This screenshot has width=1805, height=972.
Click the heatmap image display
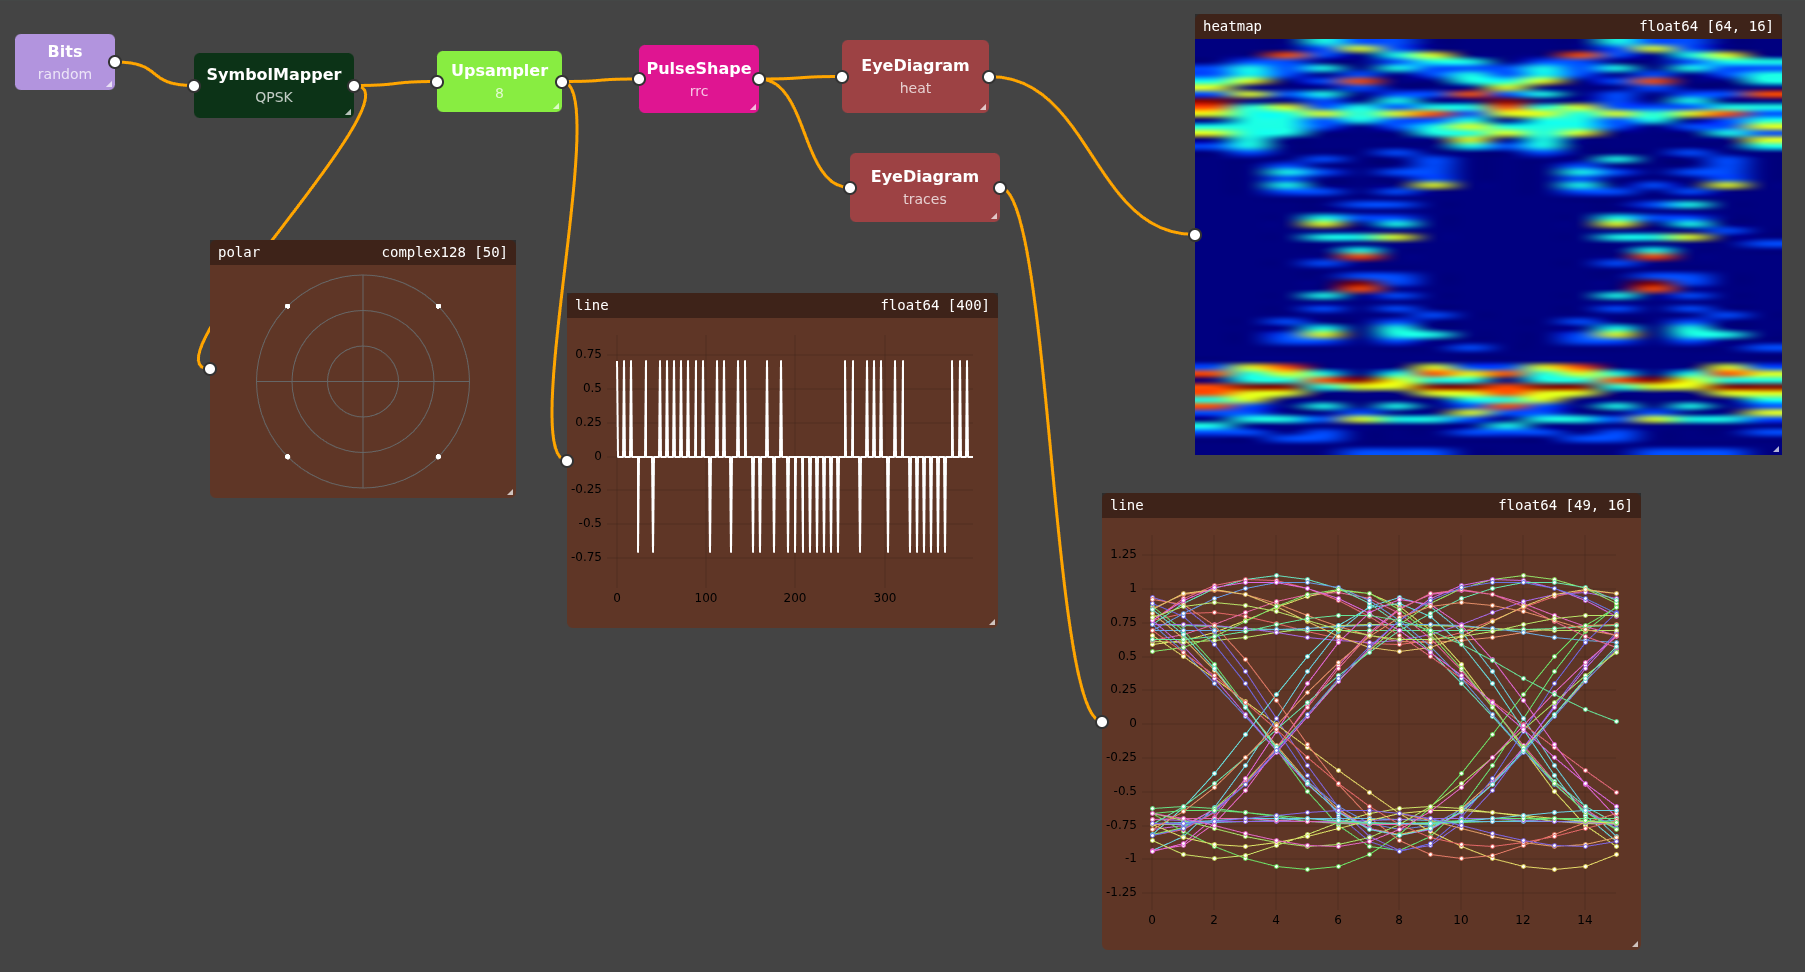[x=1488, y=247]
